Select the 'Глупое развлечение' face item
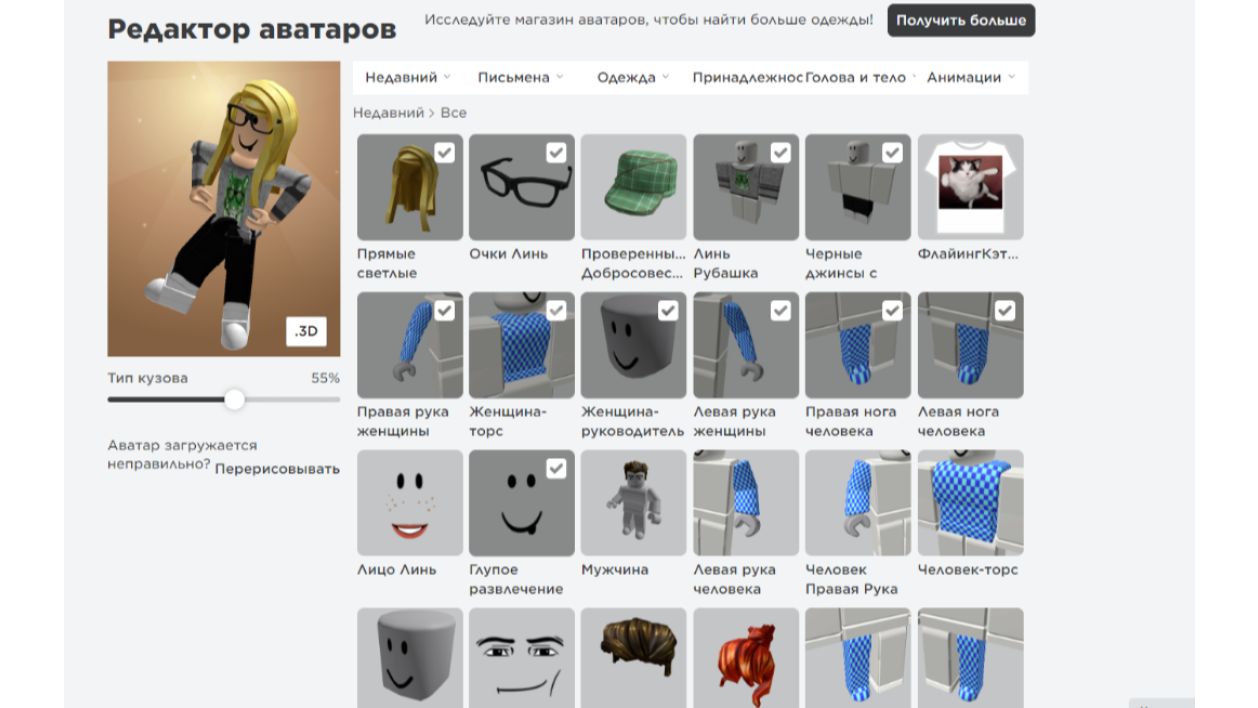This screenshot has width=1258, height=708. [x=522, y=503]
